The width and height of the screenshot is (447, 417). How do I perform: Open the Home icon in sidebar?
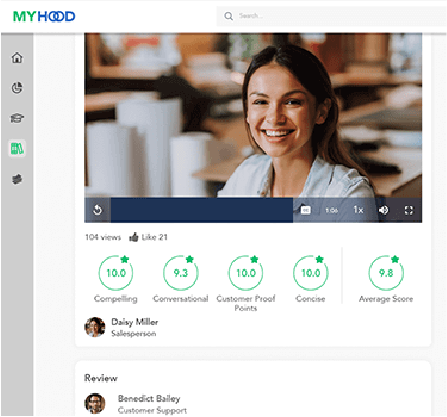tap(17, 57)
